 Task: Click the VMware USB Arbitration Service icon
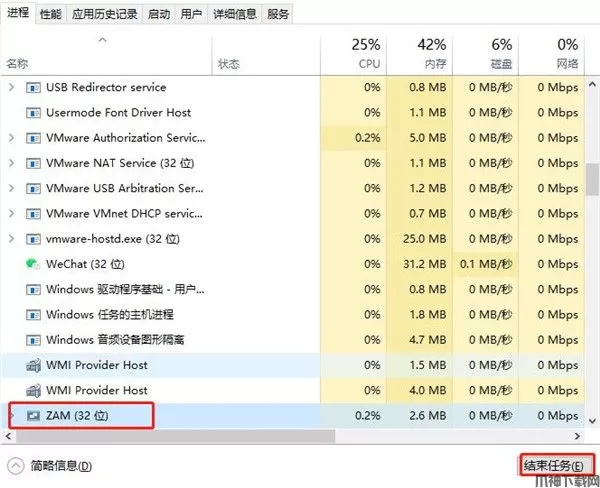click(x=33, y=189)
